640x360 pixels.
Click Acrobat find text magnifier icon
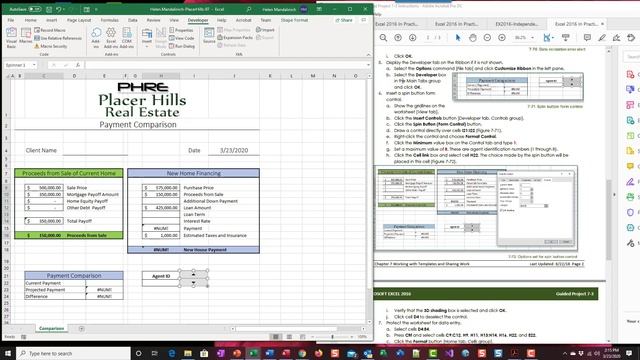[x=383, y=38]
